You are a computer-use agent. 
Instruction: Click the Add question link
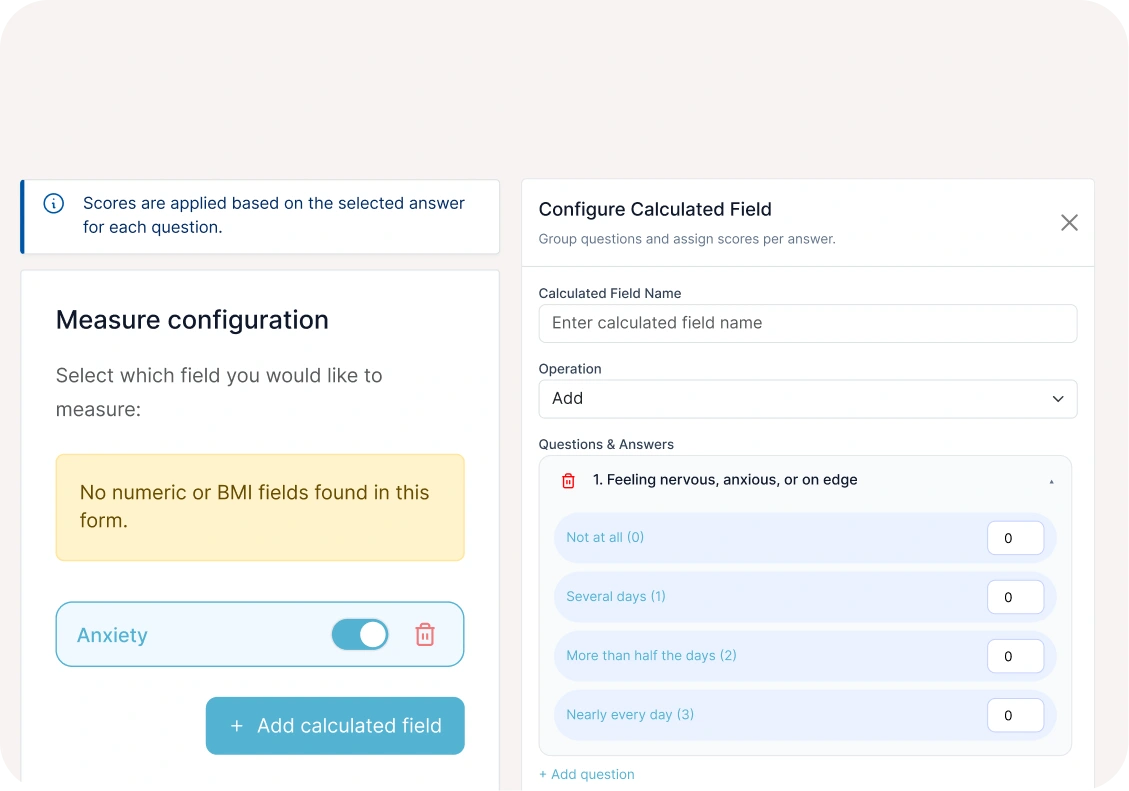(587, 774)
